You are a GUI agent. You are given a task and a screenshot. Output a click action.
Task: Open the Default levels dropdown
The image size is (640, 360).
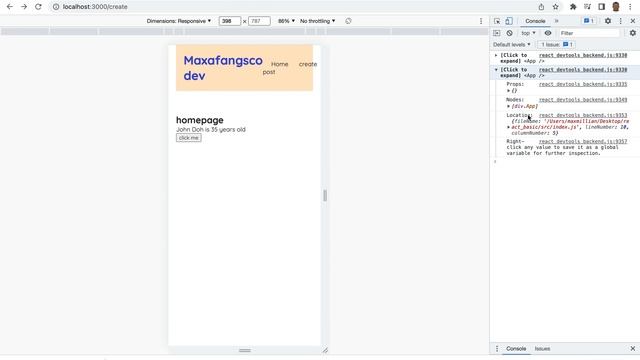(512, 44)
